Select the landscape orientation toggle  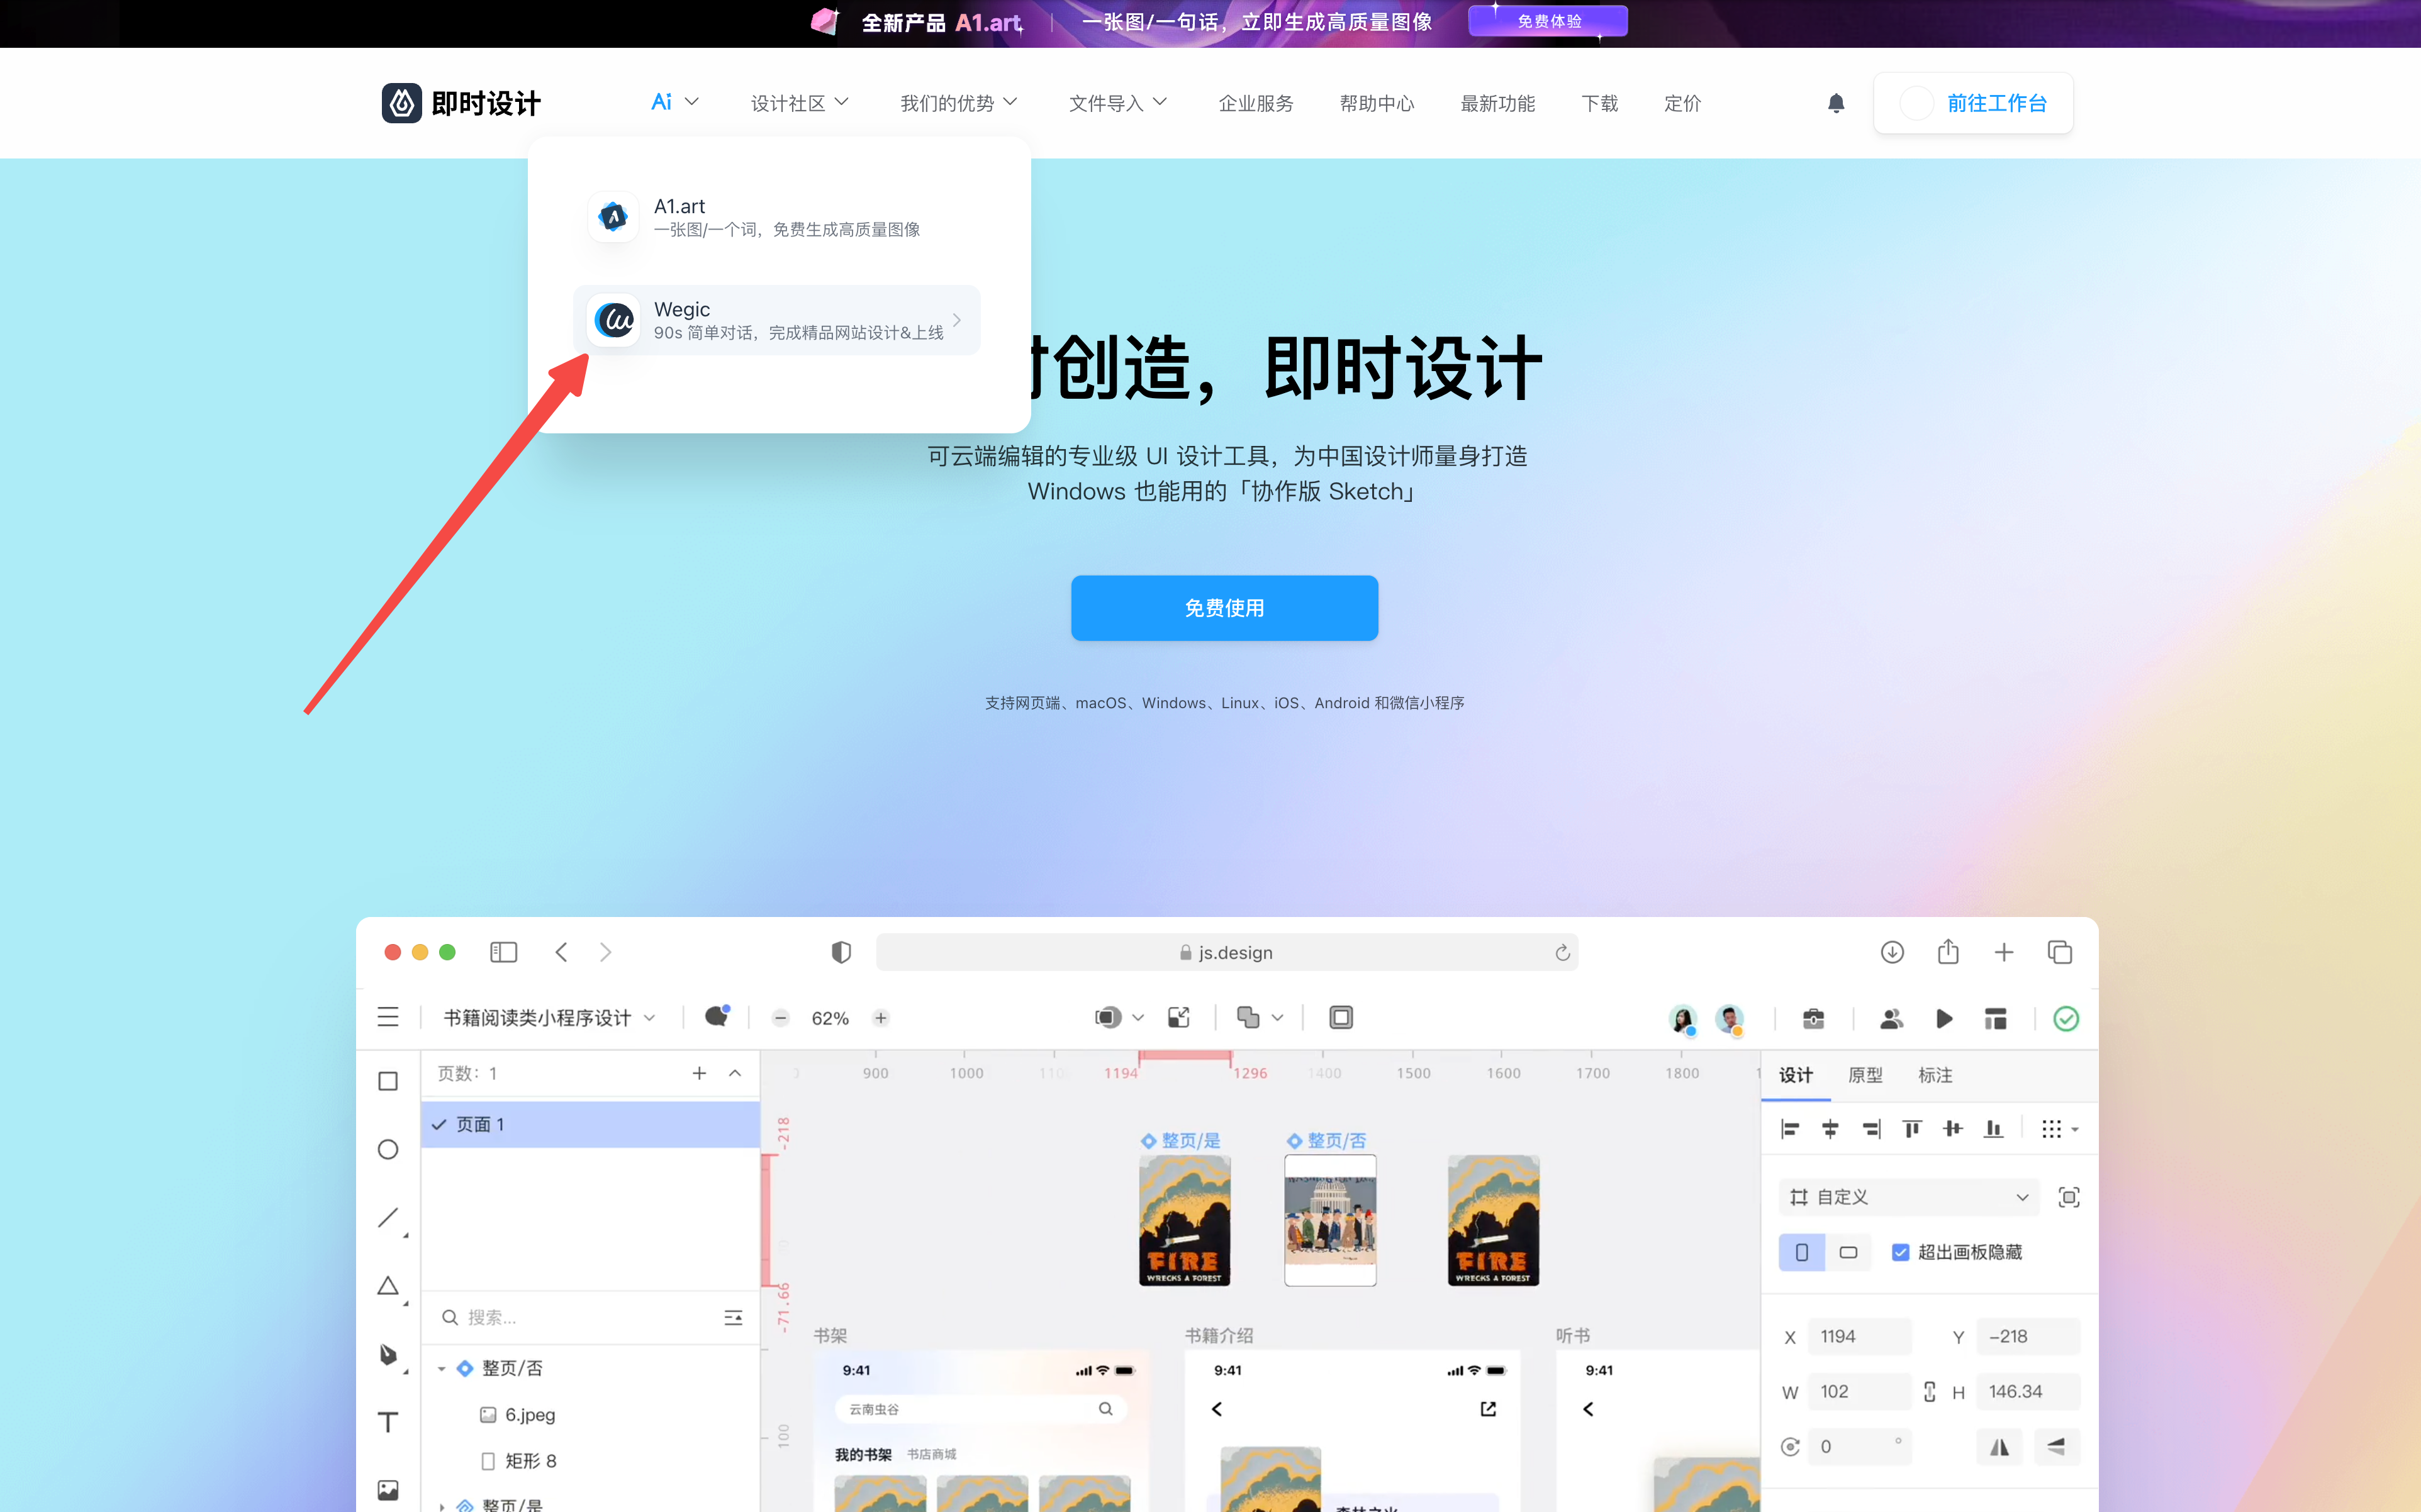(1848, 1252)
